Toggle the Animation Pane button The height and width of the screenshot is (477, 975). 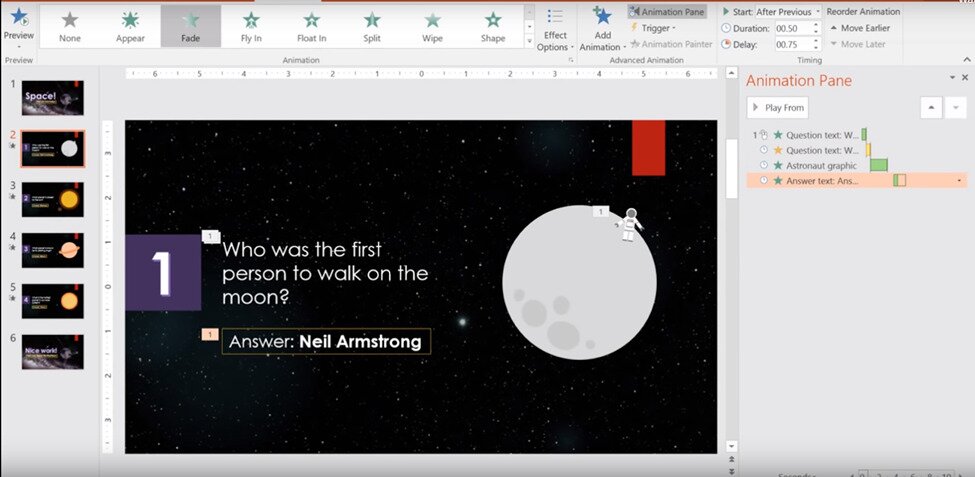click(x=667, y=12)
